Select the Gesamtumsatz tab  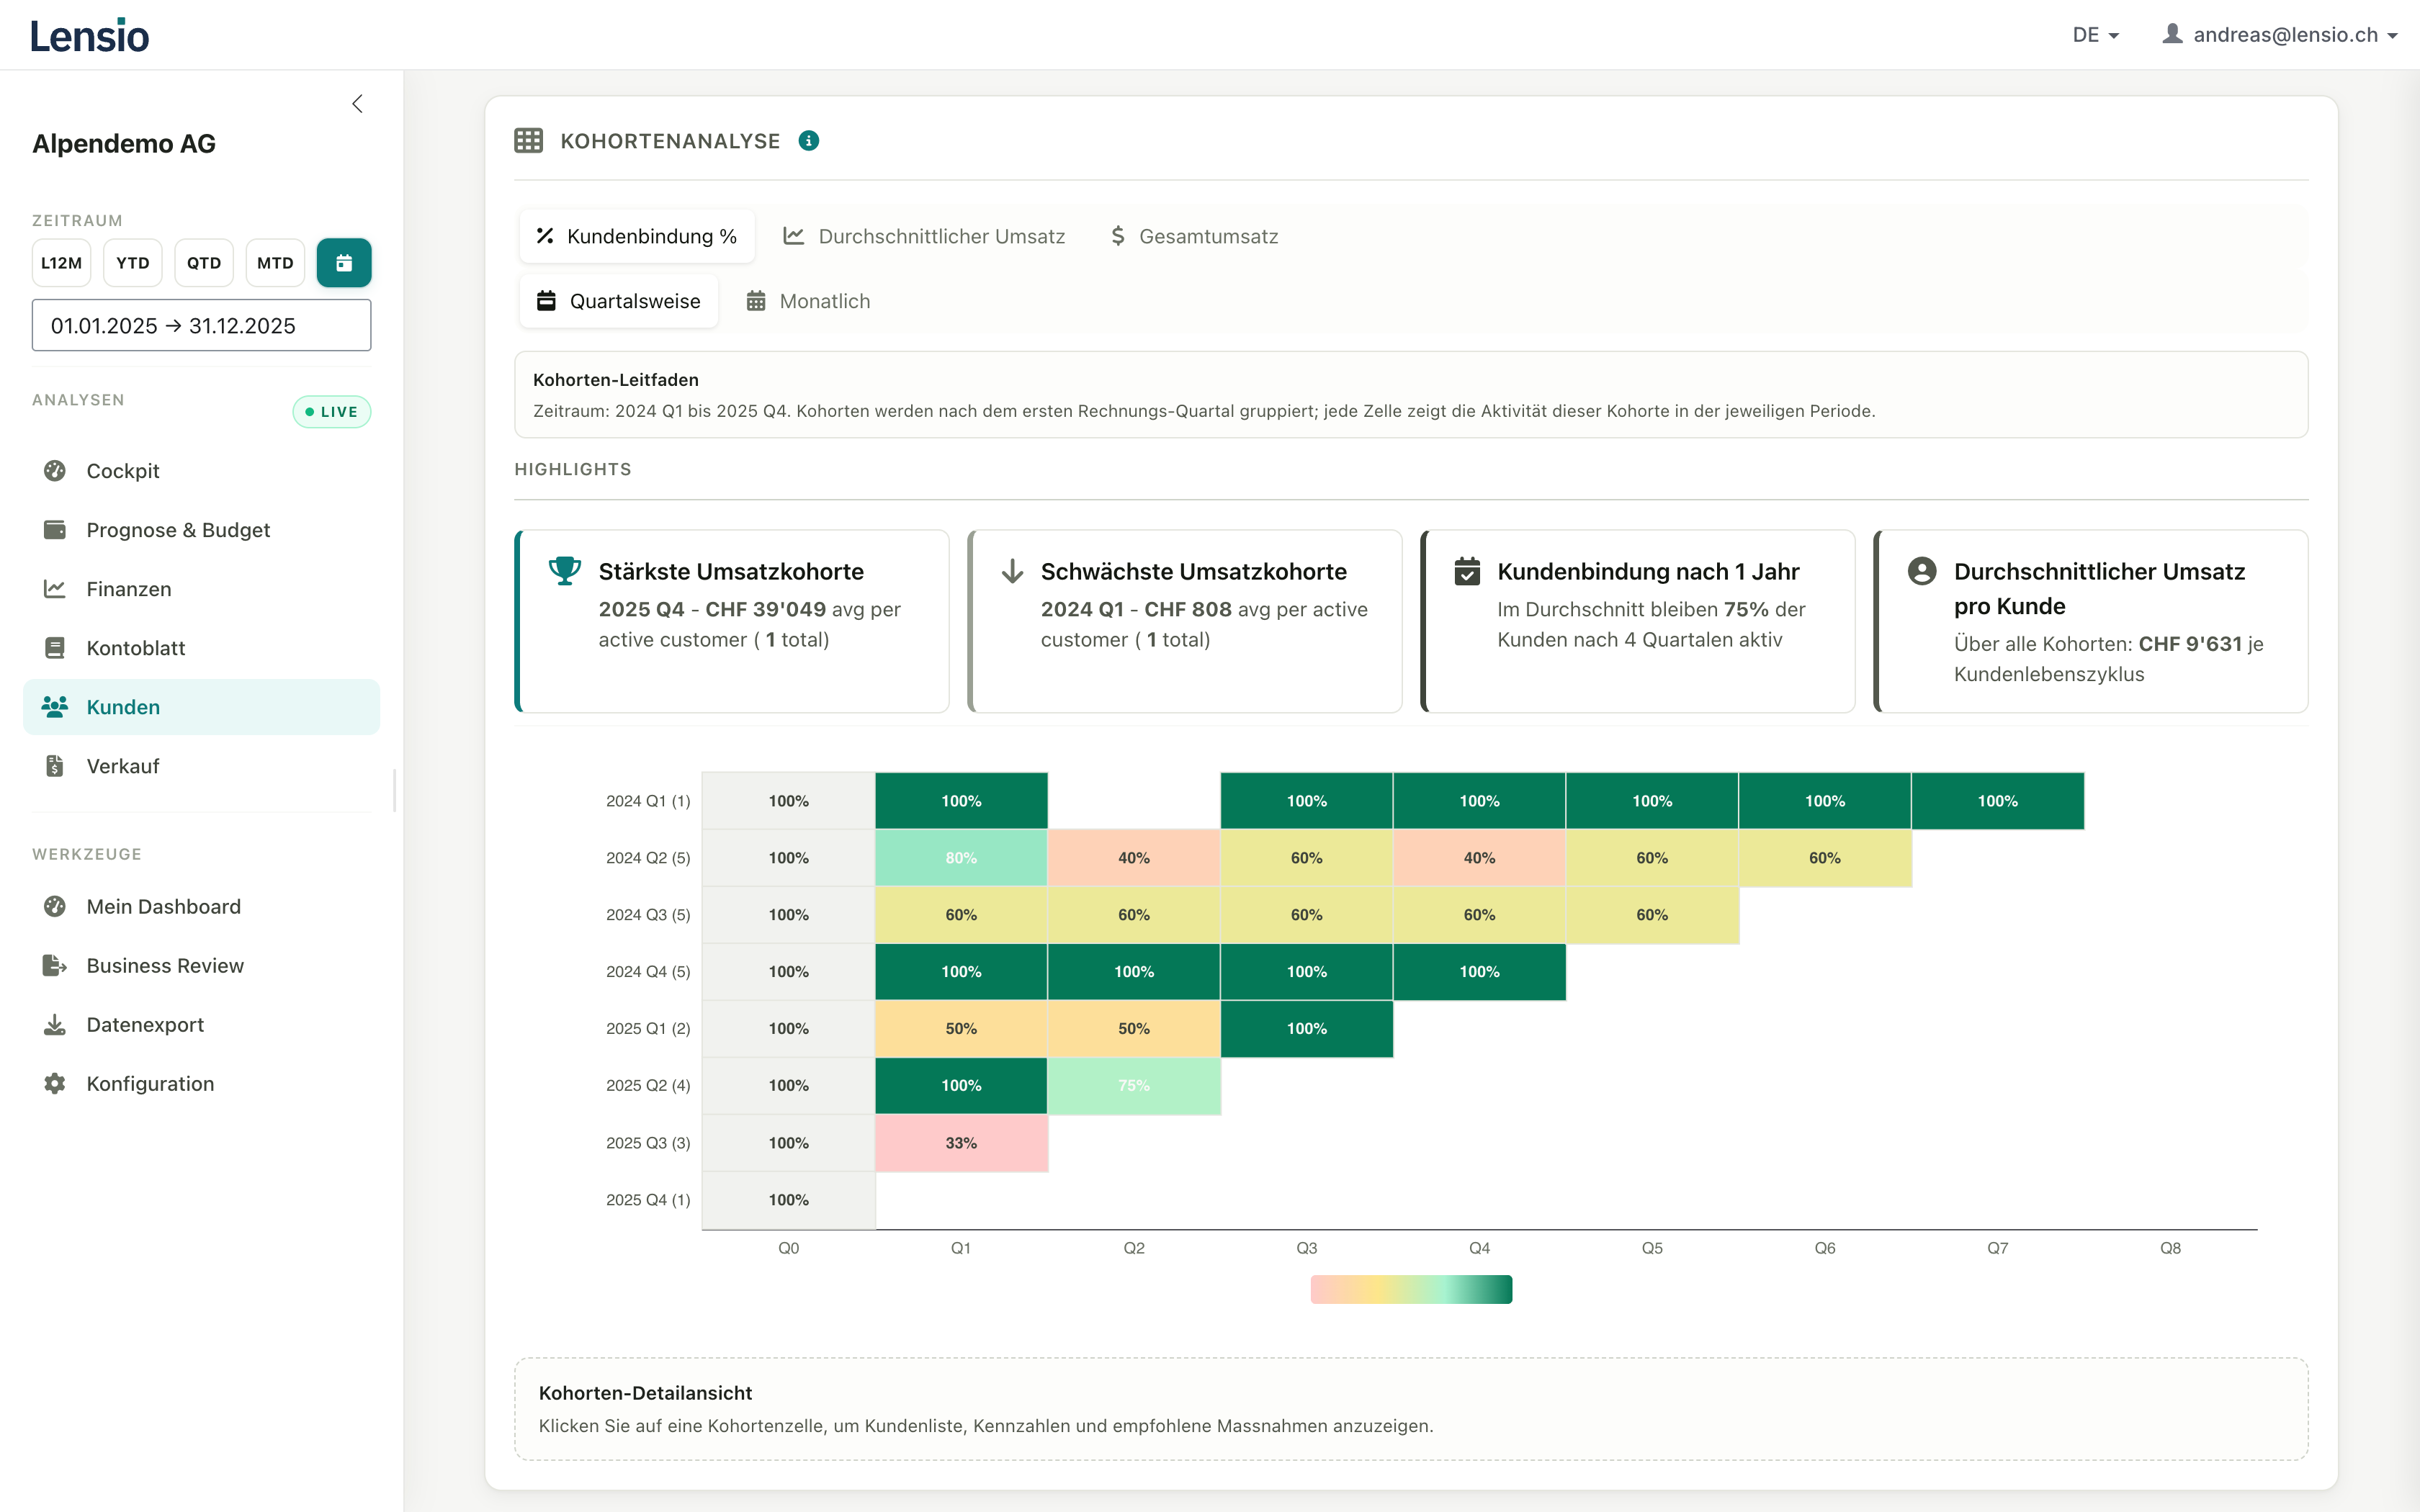pyautogui.click(x=1194, y=236)
